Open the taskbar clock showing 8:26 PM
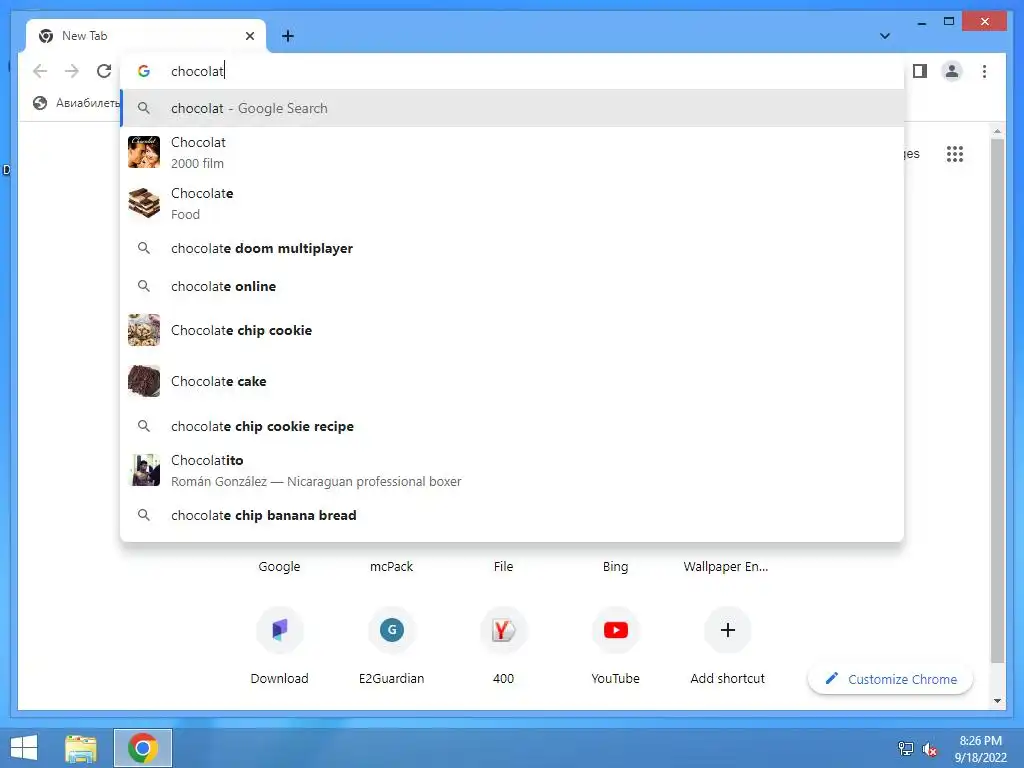This screenshot has height=768, width=1024. (980, 749)
